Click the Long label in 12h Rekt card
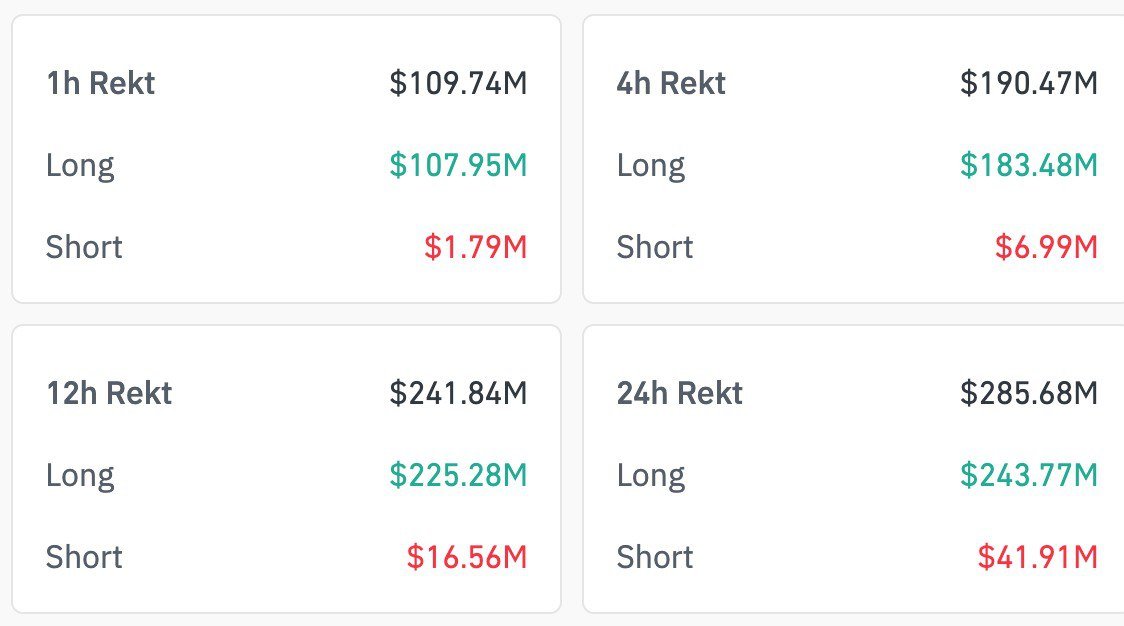 pos(80,475)
